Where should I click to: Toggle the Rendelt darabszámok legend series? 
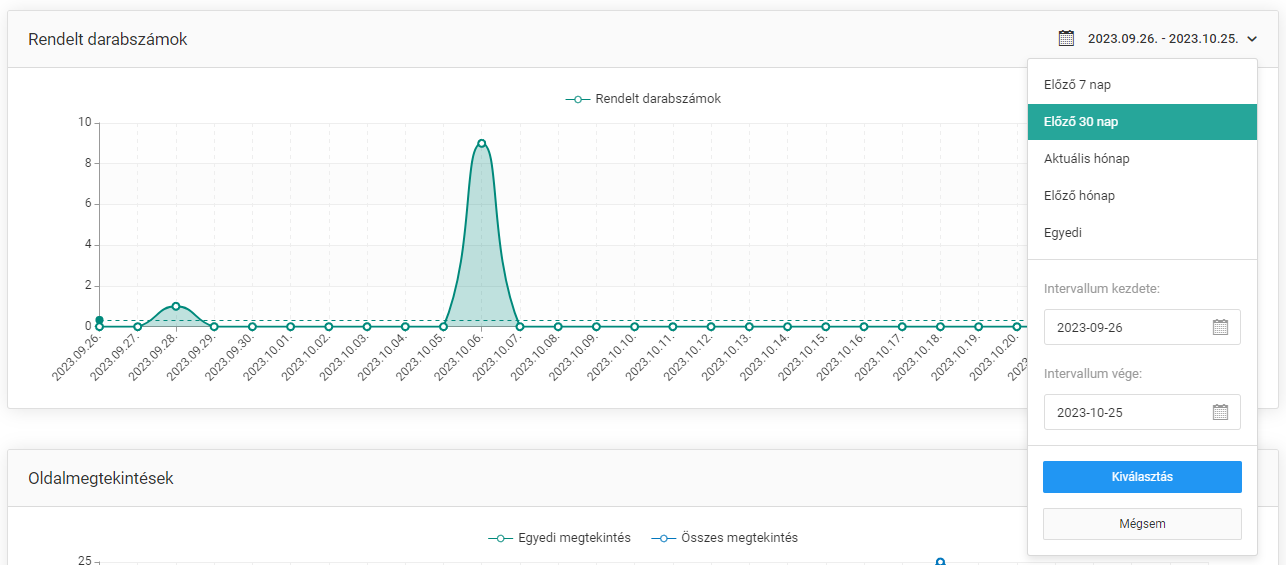click(643, 99)
